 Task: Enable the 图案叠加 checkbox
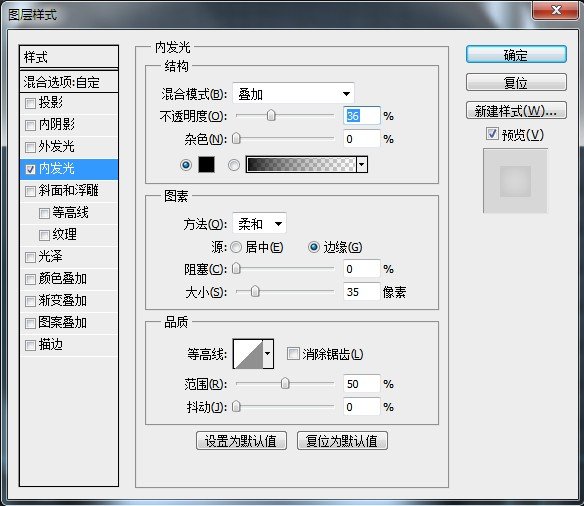(30, 323)
